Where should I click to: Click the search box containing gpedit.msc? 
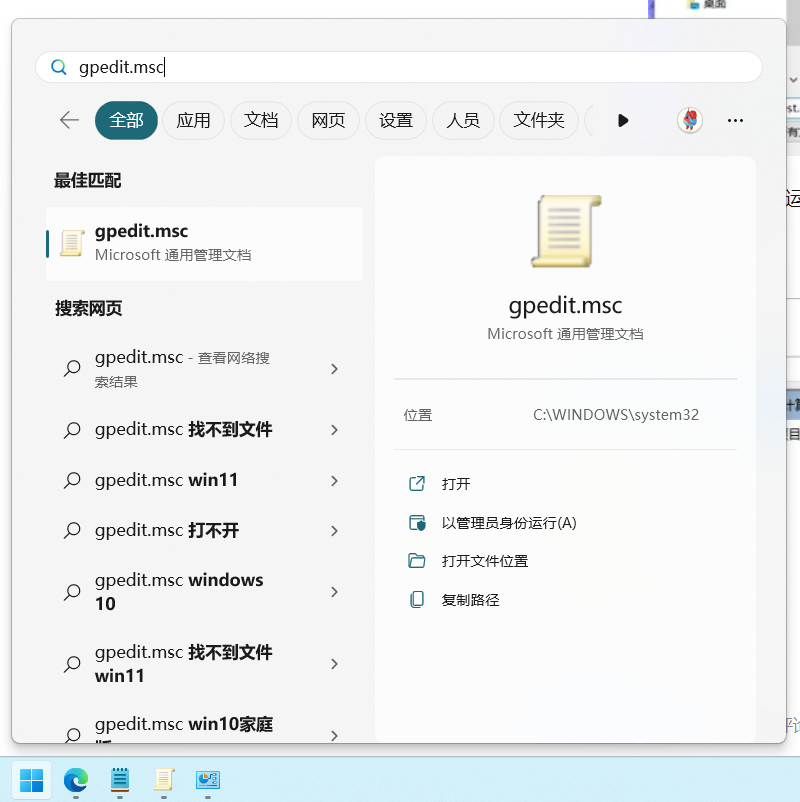coord(399,67)
